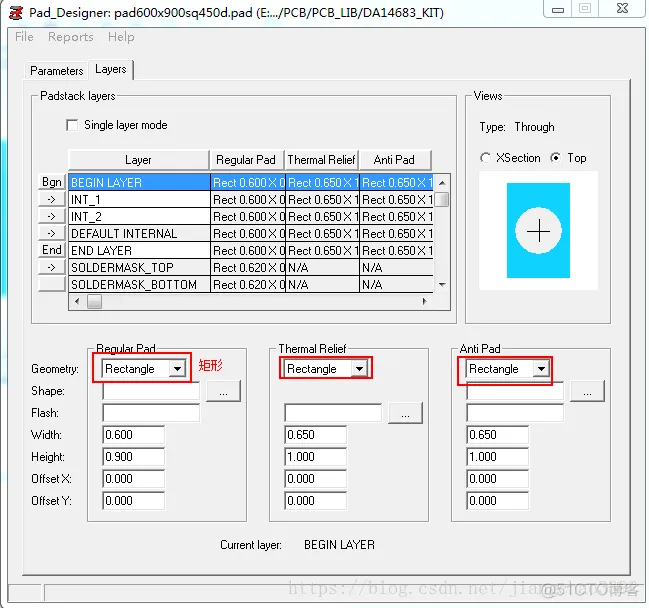Select the SOLDERMASK_BOTTOM layer row
The width and height of the screenshot is (649, 608).
coord(251,284)
